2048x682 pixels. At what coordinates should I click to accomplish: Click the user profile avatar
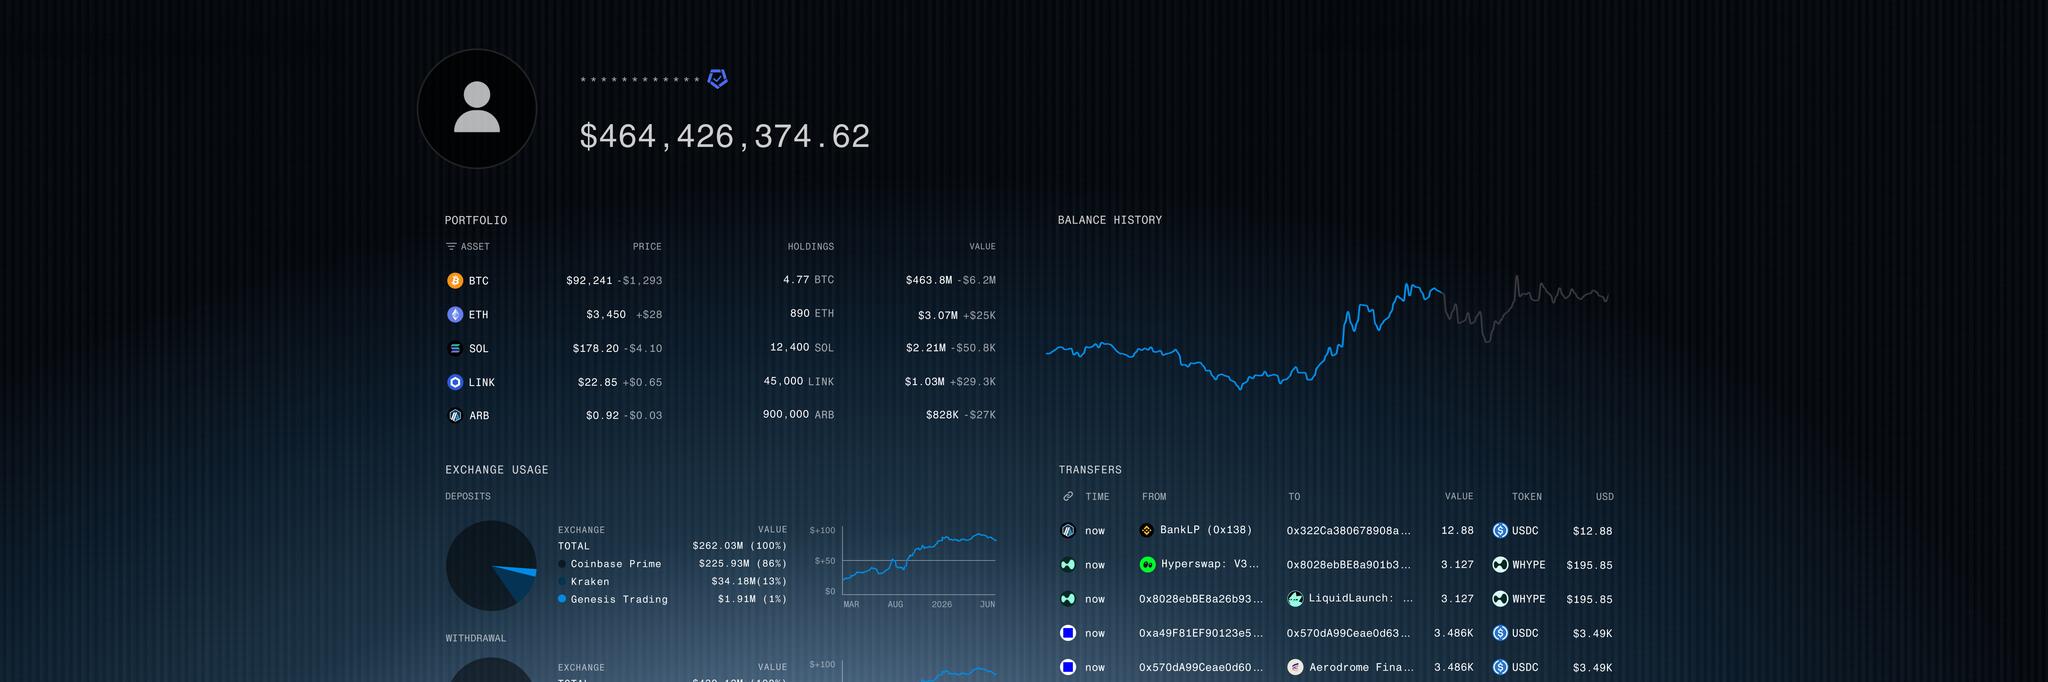(477, 108)
